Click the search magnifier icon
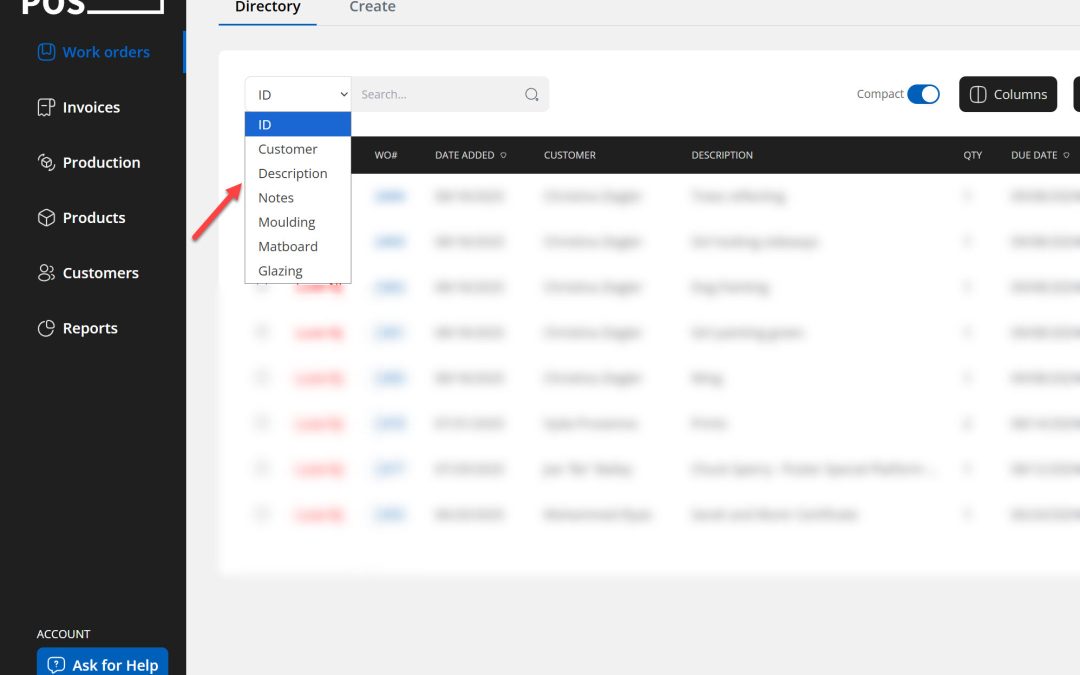Image resolution: width=1080 pixels, height=675 pixels. [x=532, y=94]
